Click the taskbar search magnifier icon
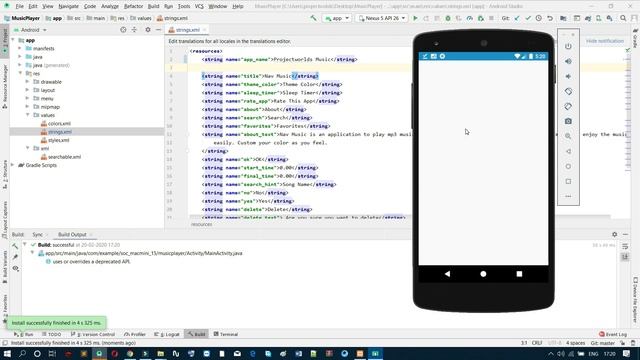Screen dimensions: 640x360 [x=22, y=353]
